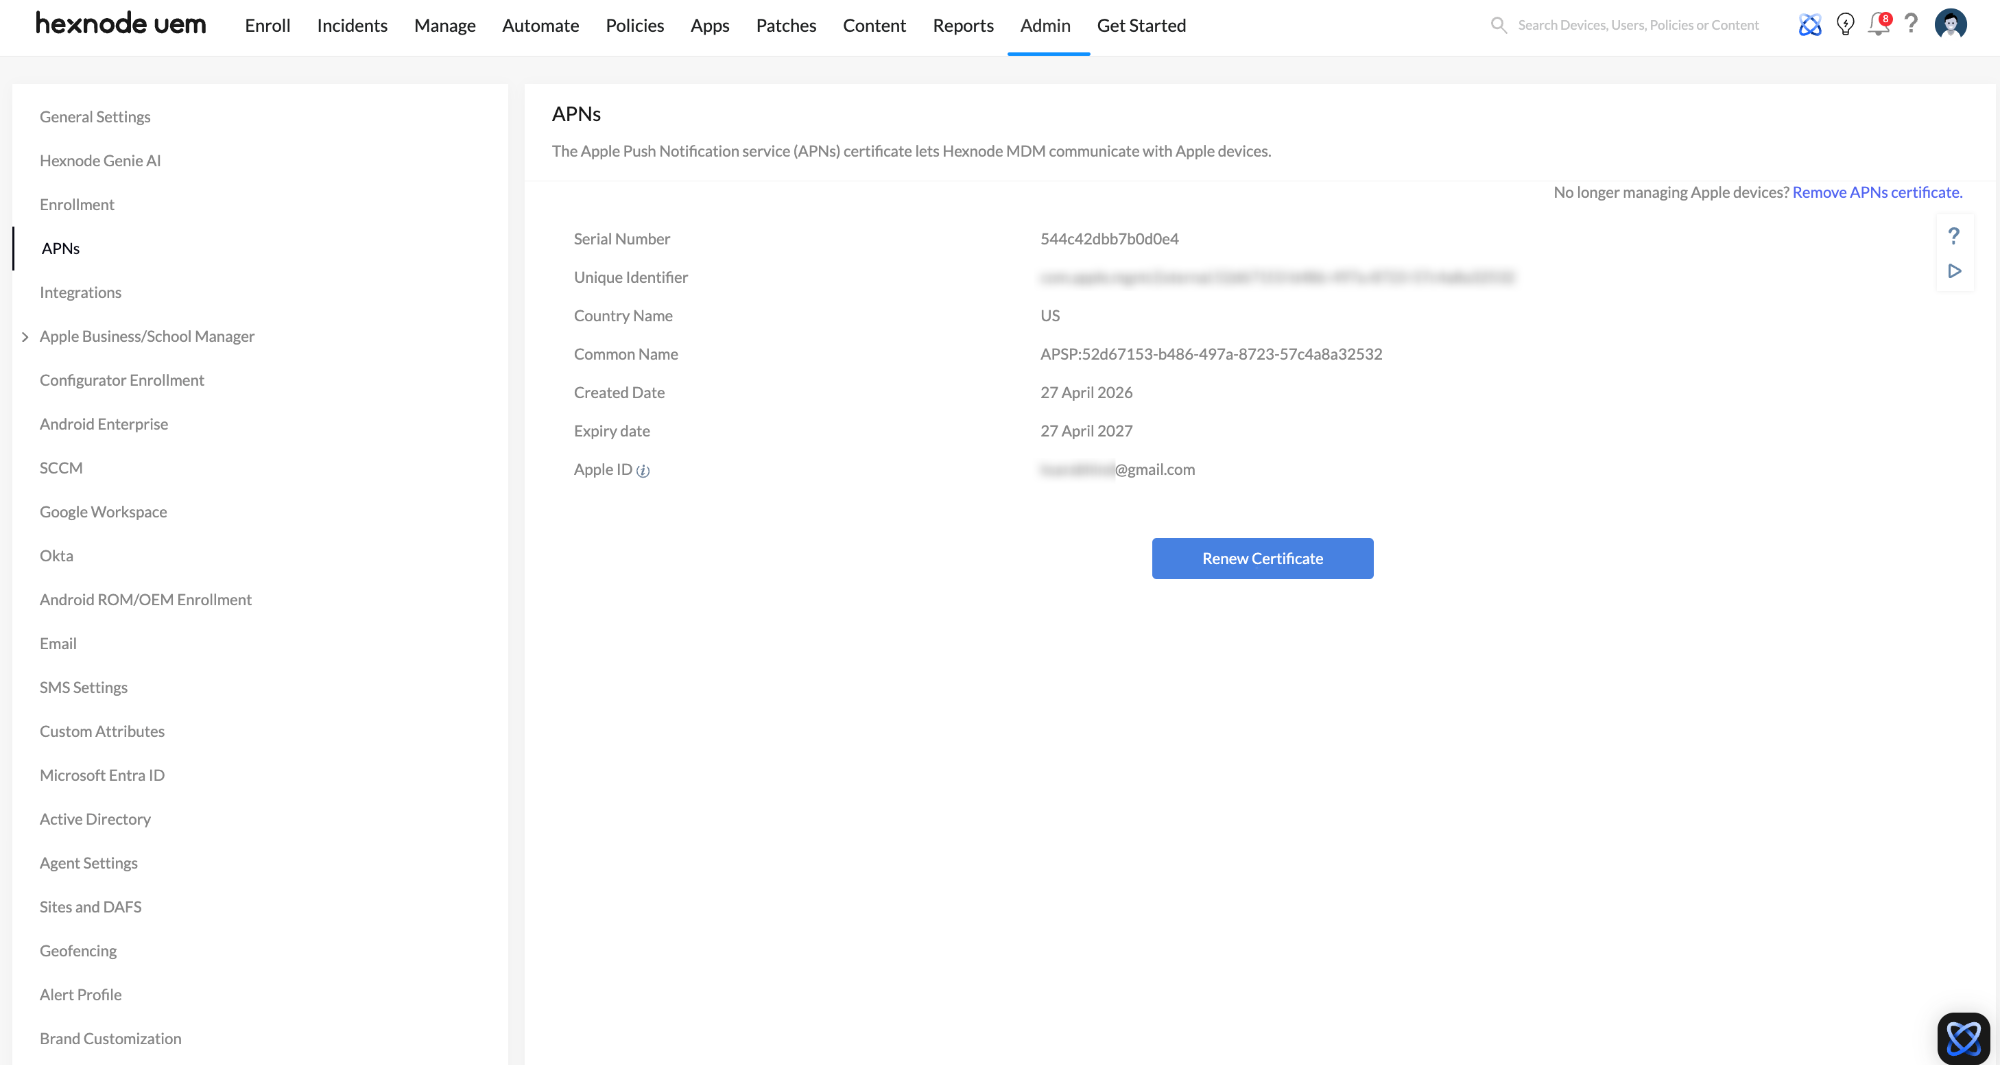Open Configurator Enrollment settings
2000x1065 pixels.
[122, 381]
